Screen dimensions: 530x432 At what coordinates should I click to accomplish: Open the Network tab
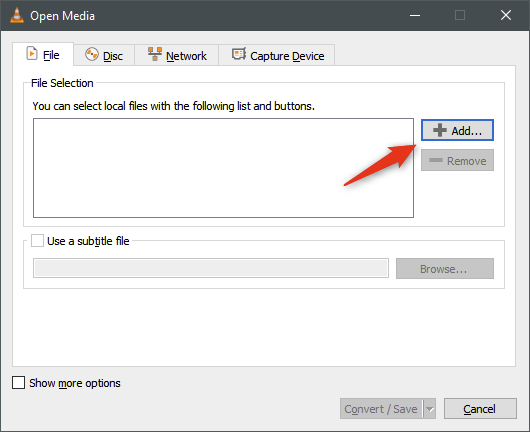[x=177, y=55]
